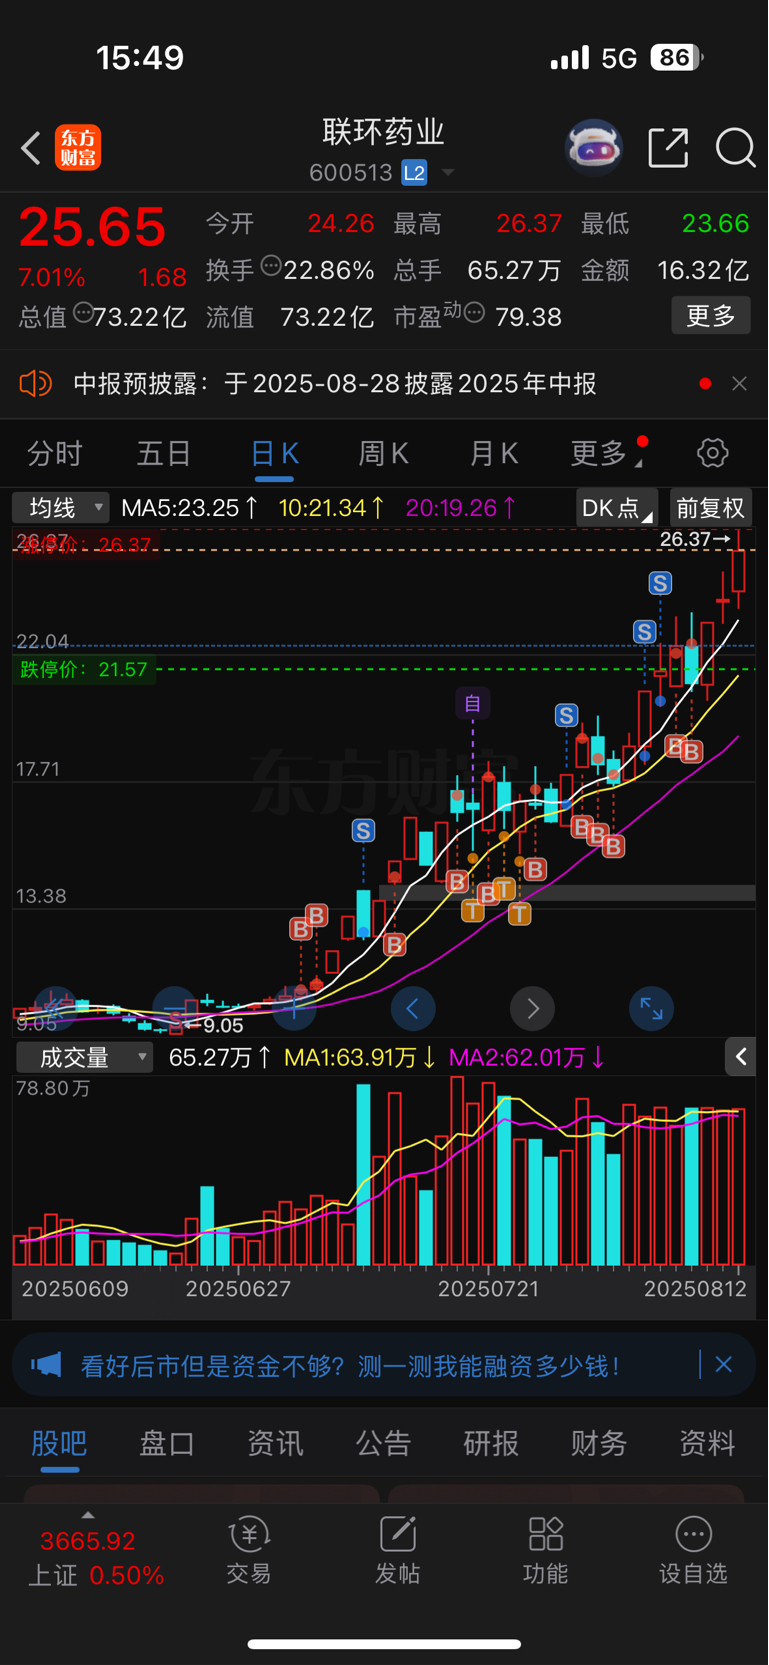
Task: Tap the L2 level badge
Action: click(414, 173)
